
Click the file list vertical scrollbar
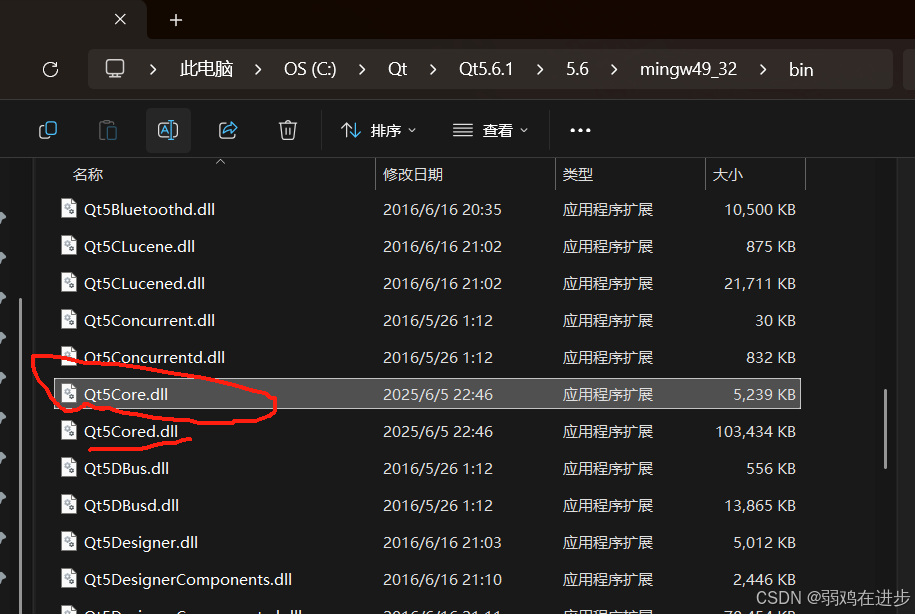[885, 429]
